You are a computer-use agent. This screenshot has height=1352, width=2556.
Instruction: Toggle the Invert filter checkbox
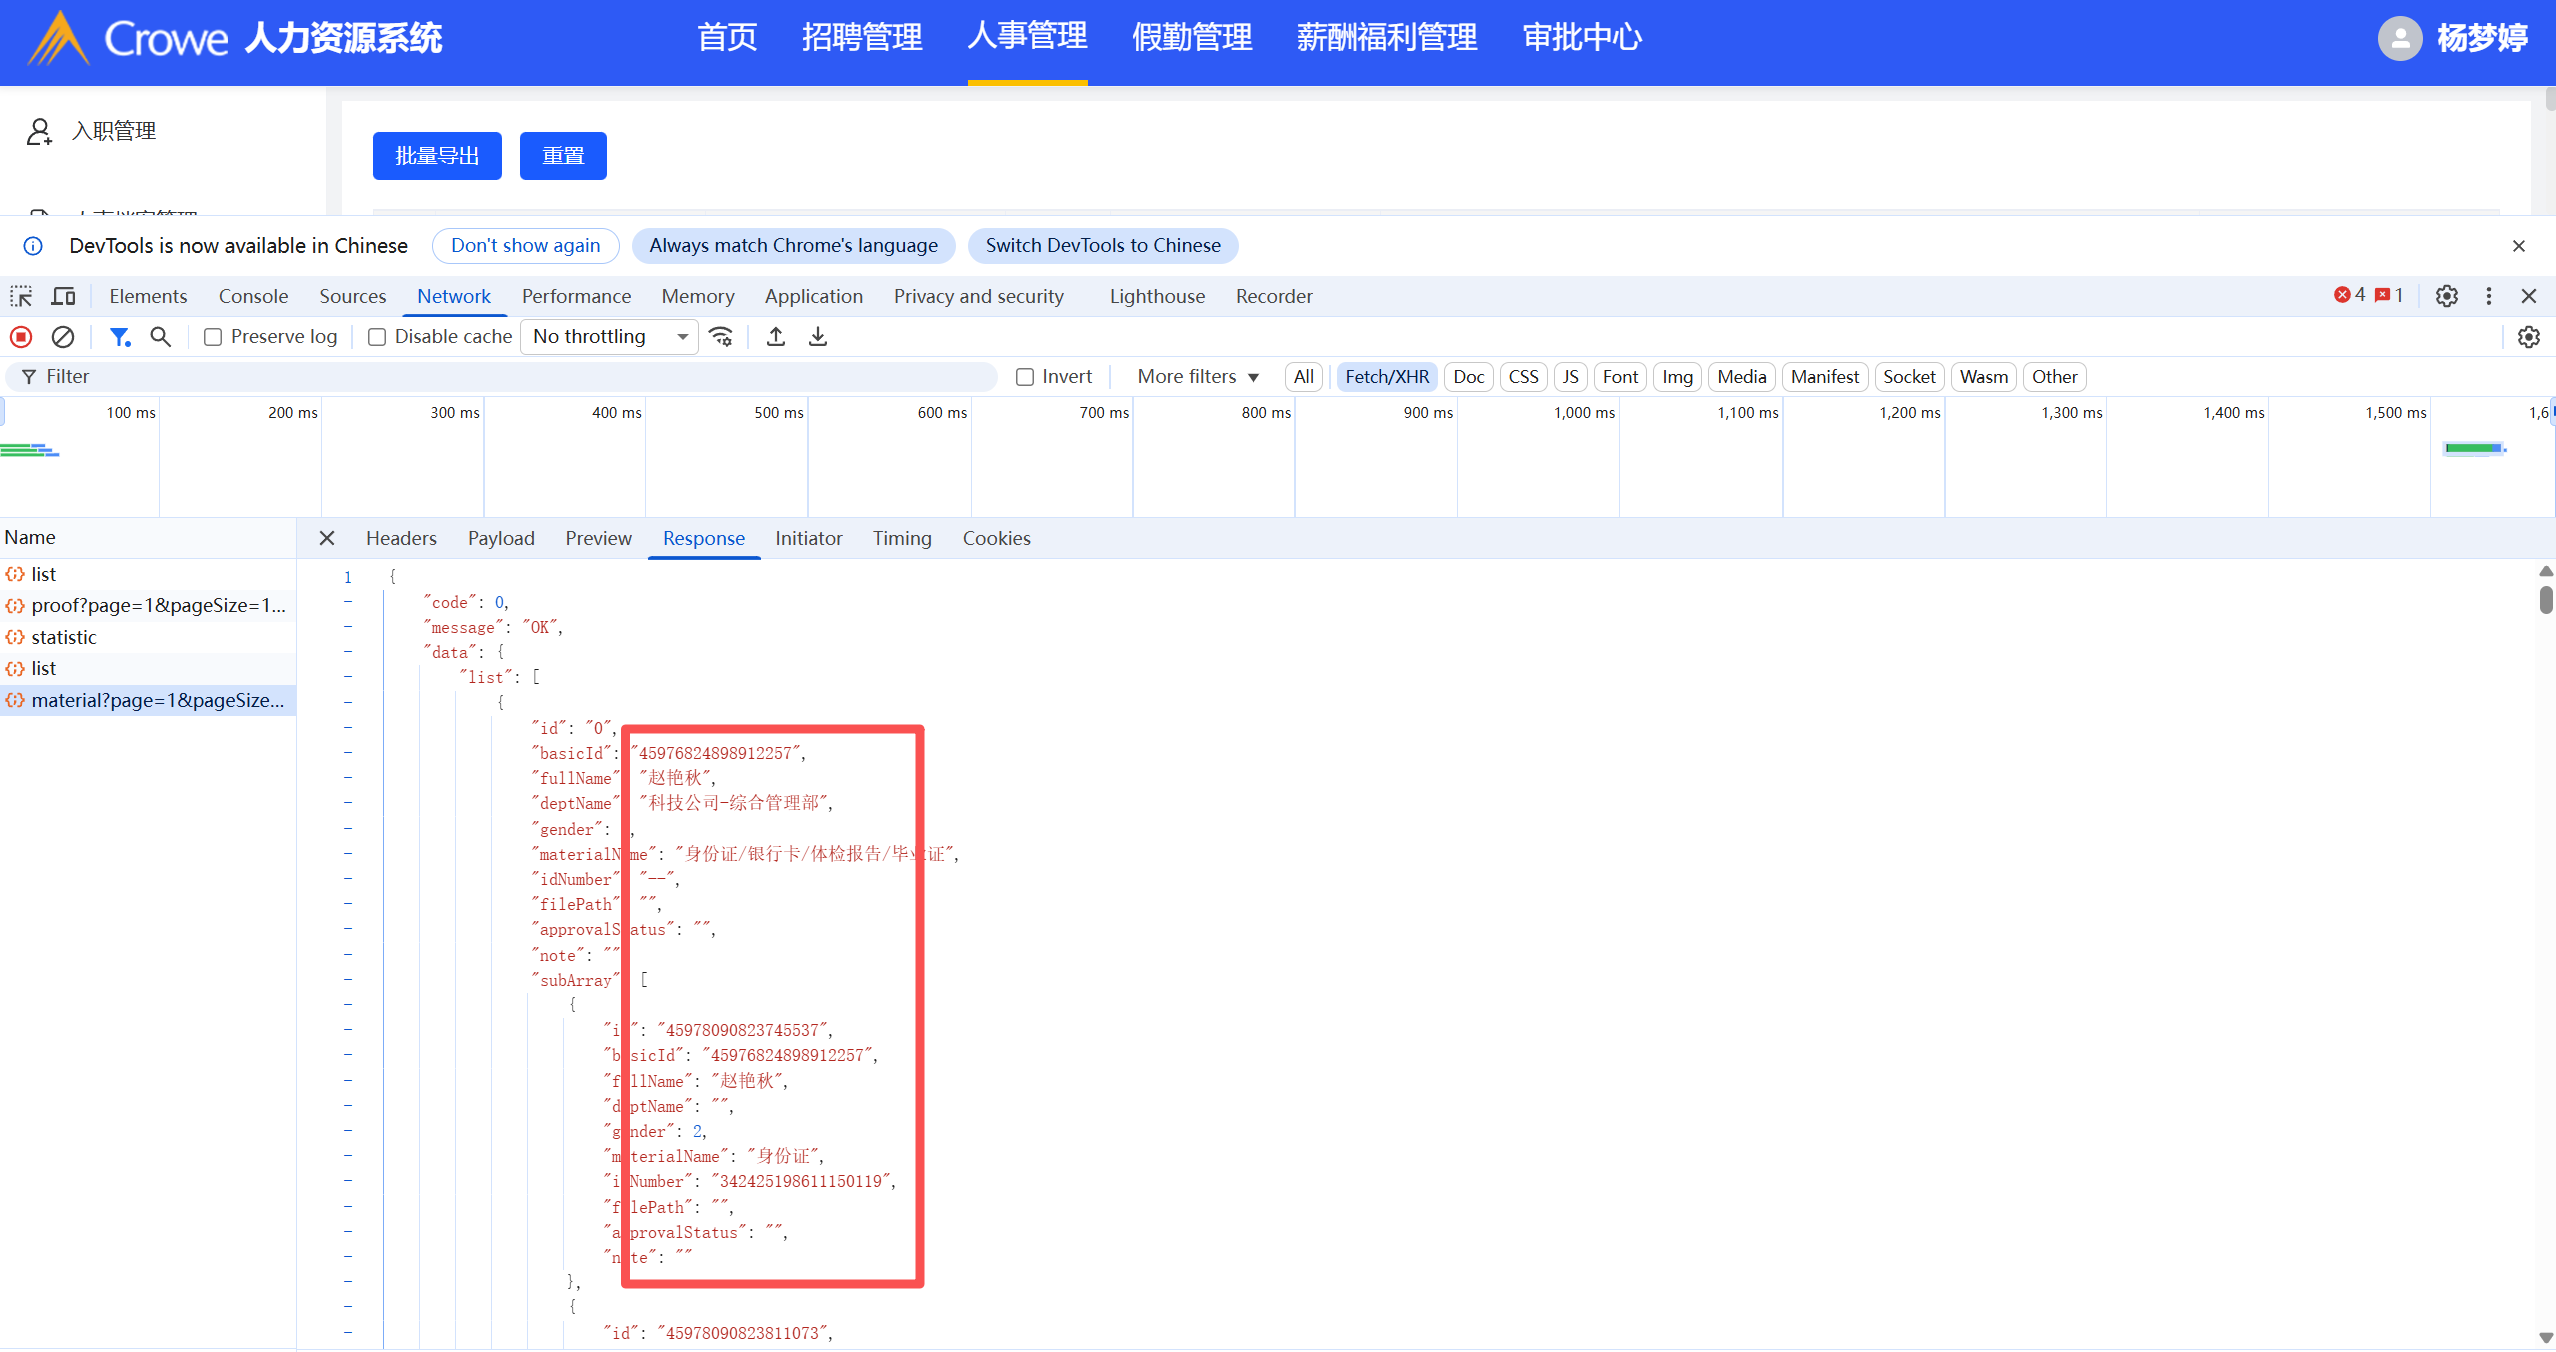click(x=1025, y=377)
